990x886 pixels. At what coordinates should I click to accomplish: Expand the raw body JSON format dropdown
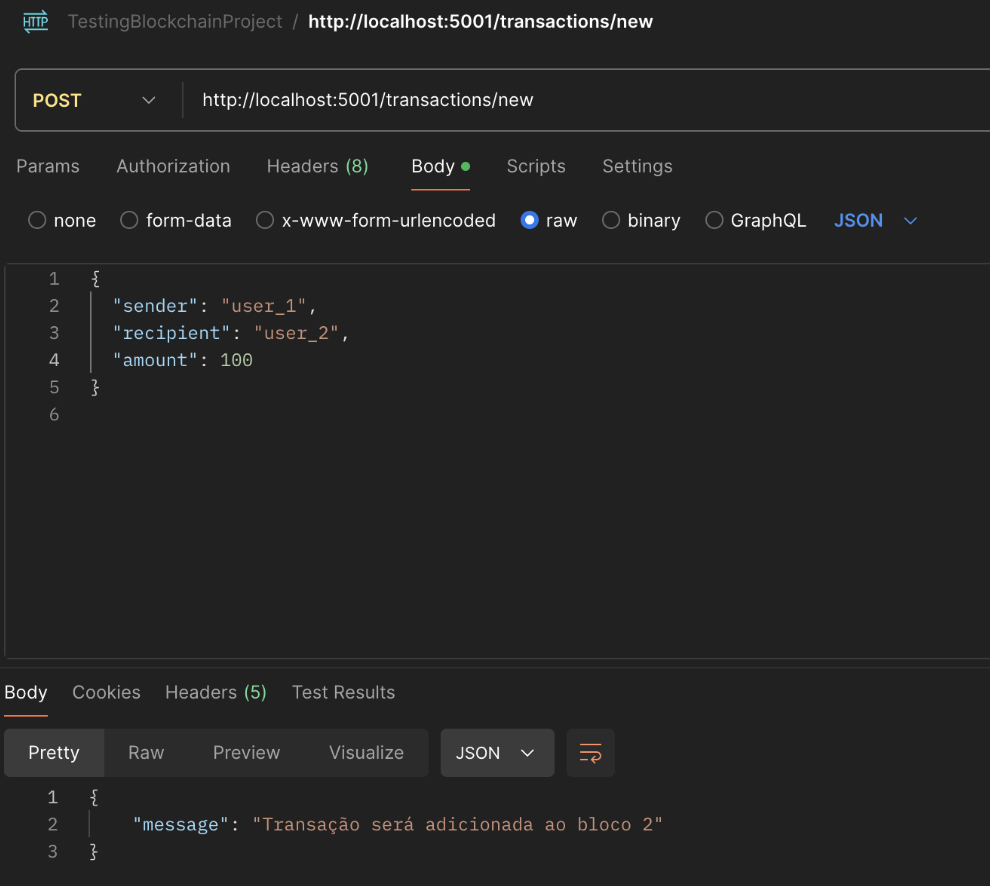(875, 220)
